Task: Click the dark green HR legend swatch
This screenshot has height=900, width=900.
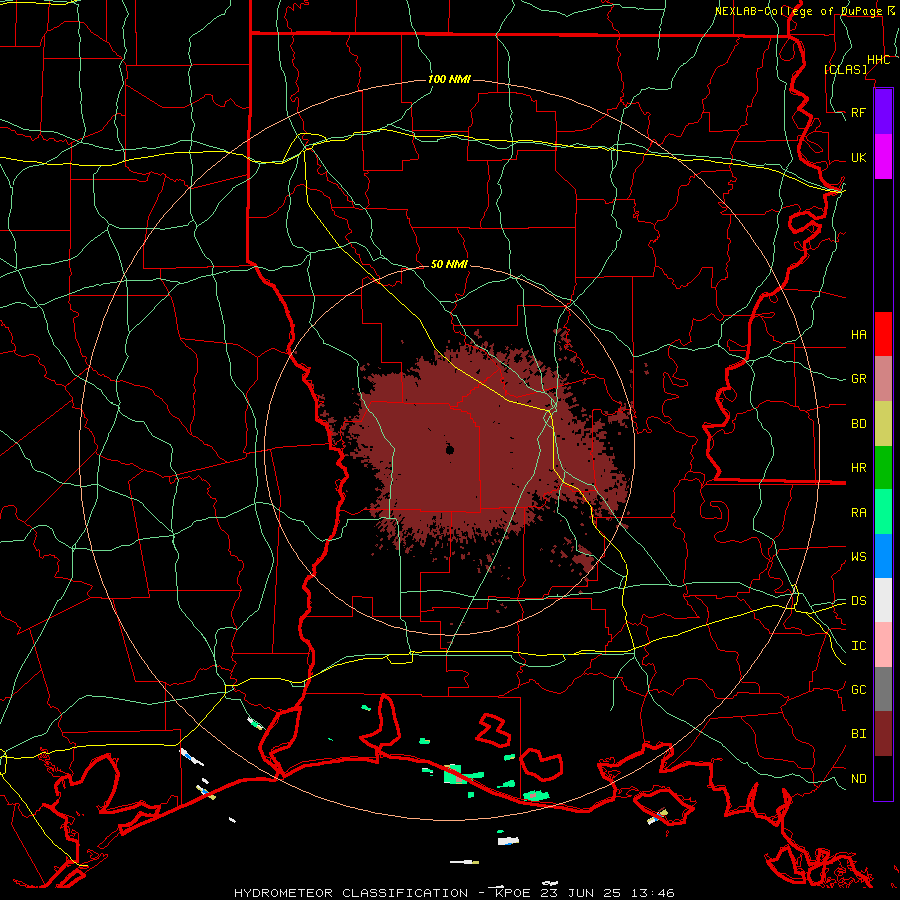Action: point(883,467)
